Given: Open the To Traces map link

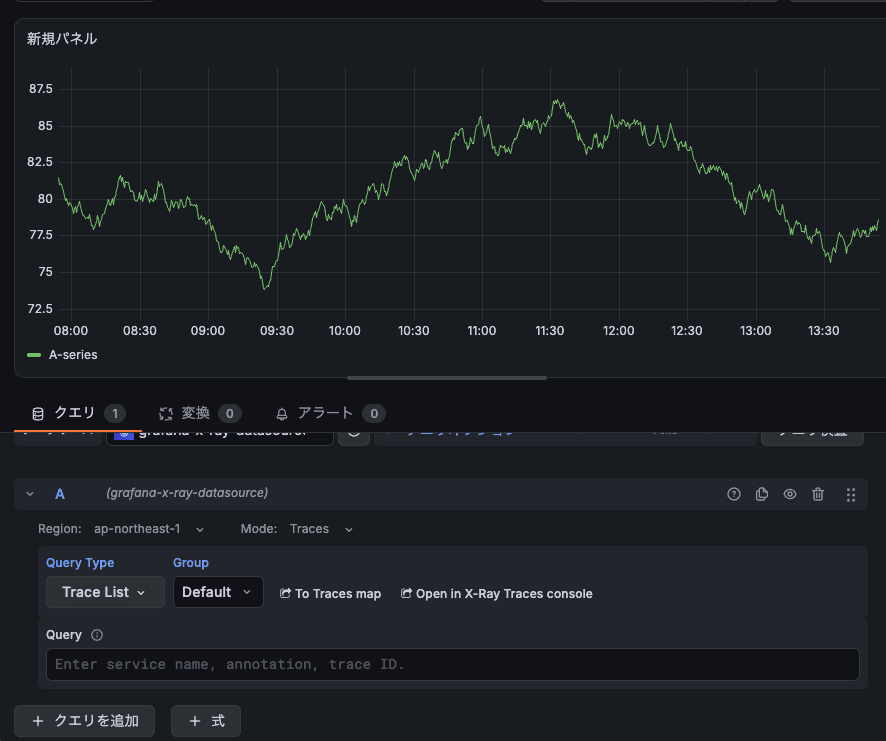Looking at the screenshot, I should 331,593.
